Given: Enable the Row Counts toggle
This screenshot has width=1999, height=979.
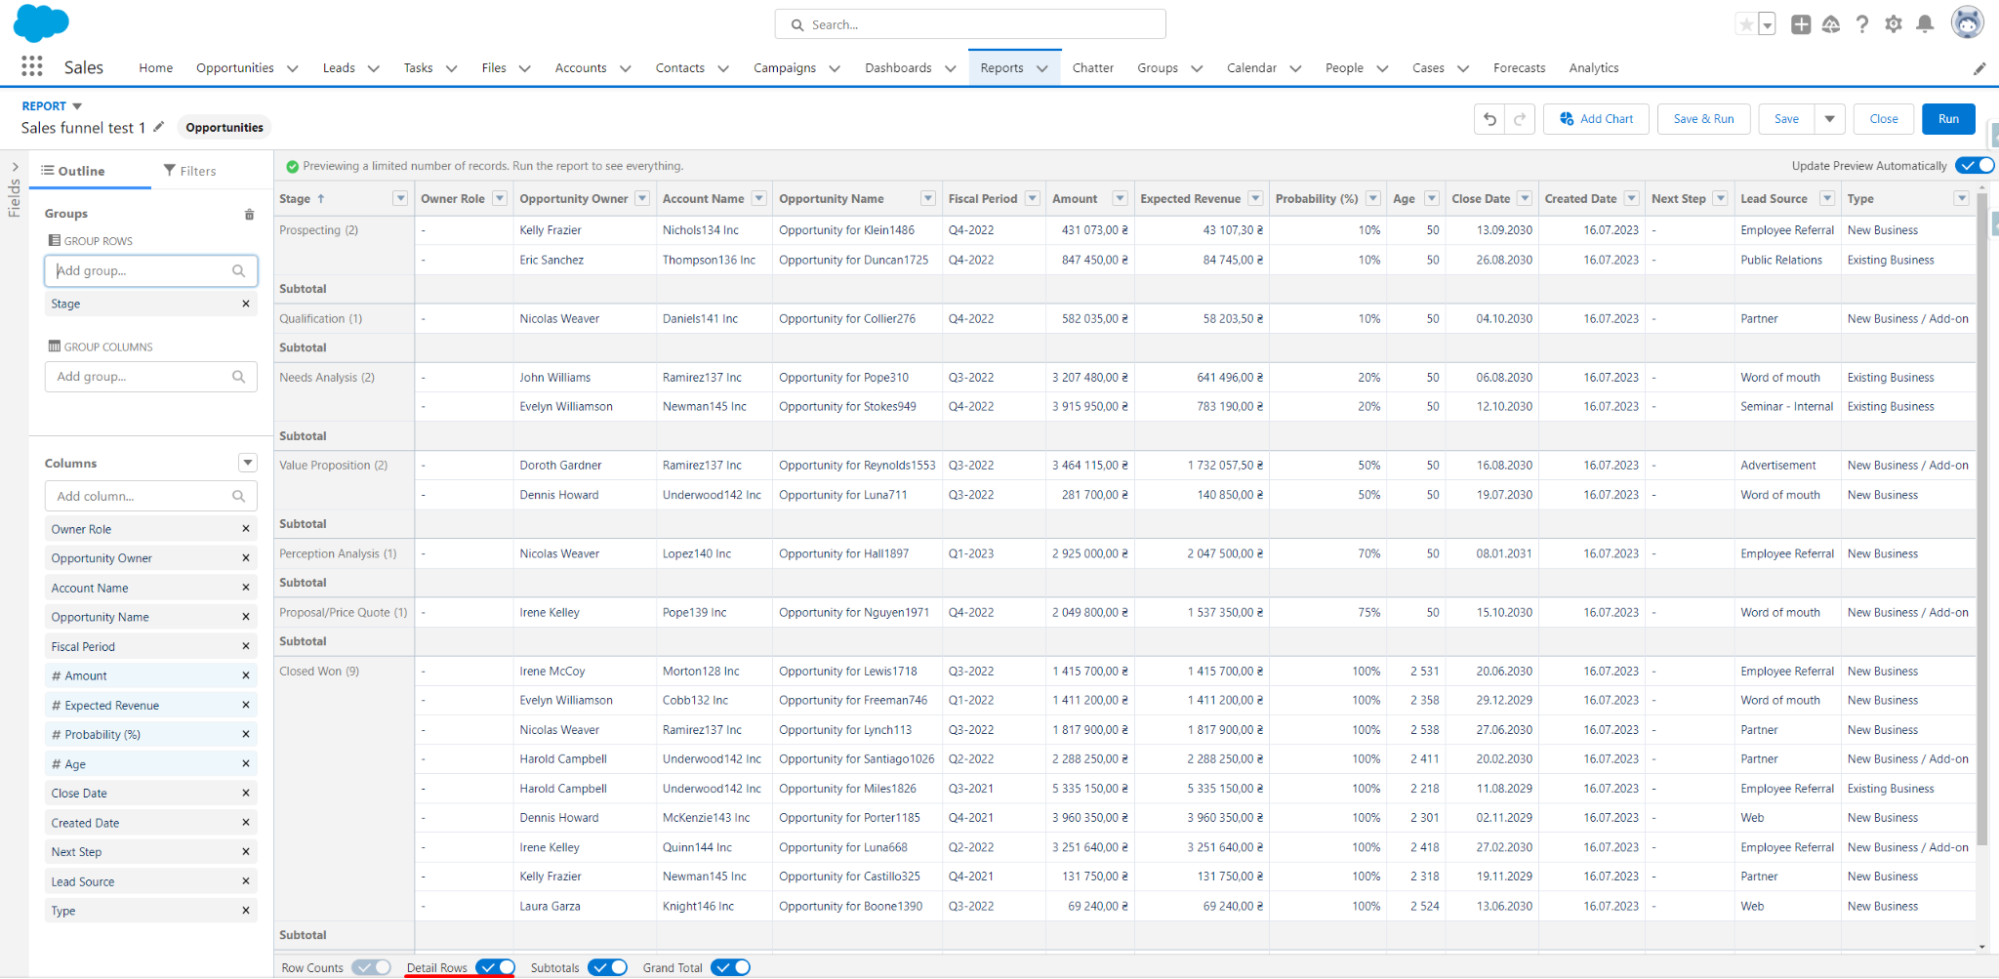Looking at the screenshot, I should click(371, 967).
